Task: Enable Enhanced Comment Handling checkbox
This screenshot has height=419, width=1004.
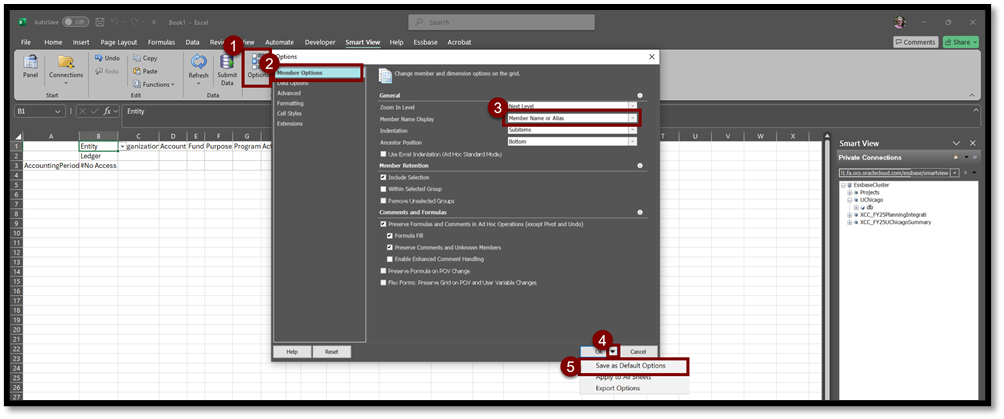Action: [389, 259]
